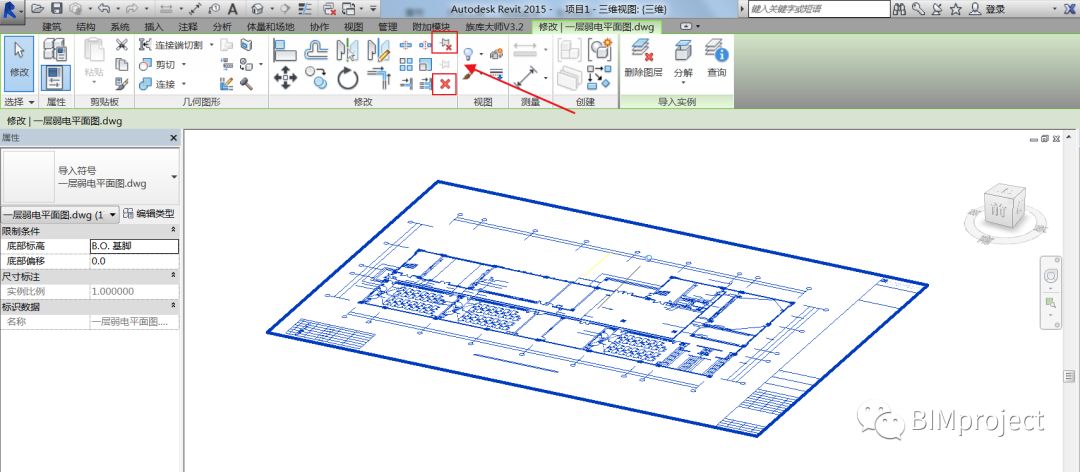Select Mirror - Pick Axis tool
The height and width of the screenshot is (472, 1080).
click(x=348, y=50)
